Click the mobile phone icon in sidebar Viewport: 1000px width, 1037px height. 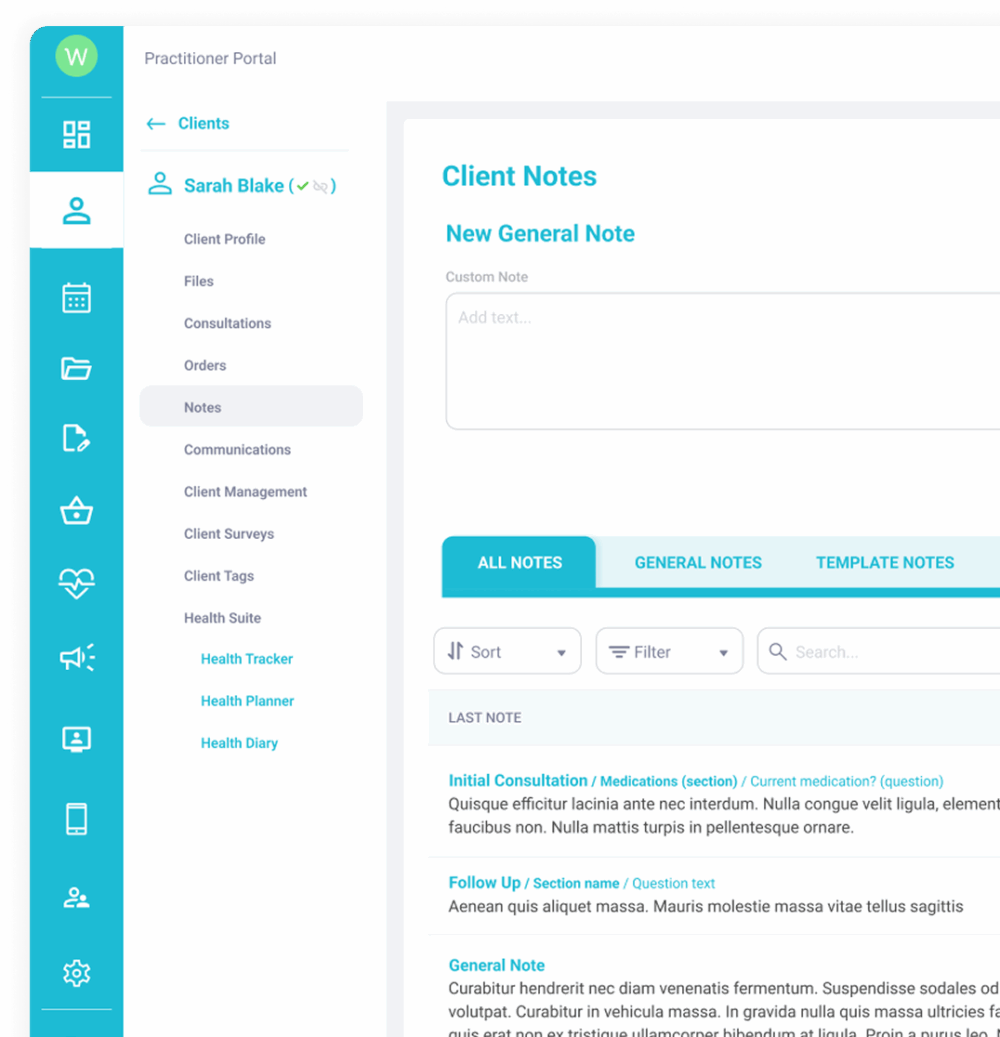point(76,819)
